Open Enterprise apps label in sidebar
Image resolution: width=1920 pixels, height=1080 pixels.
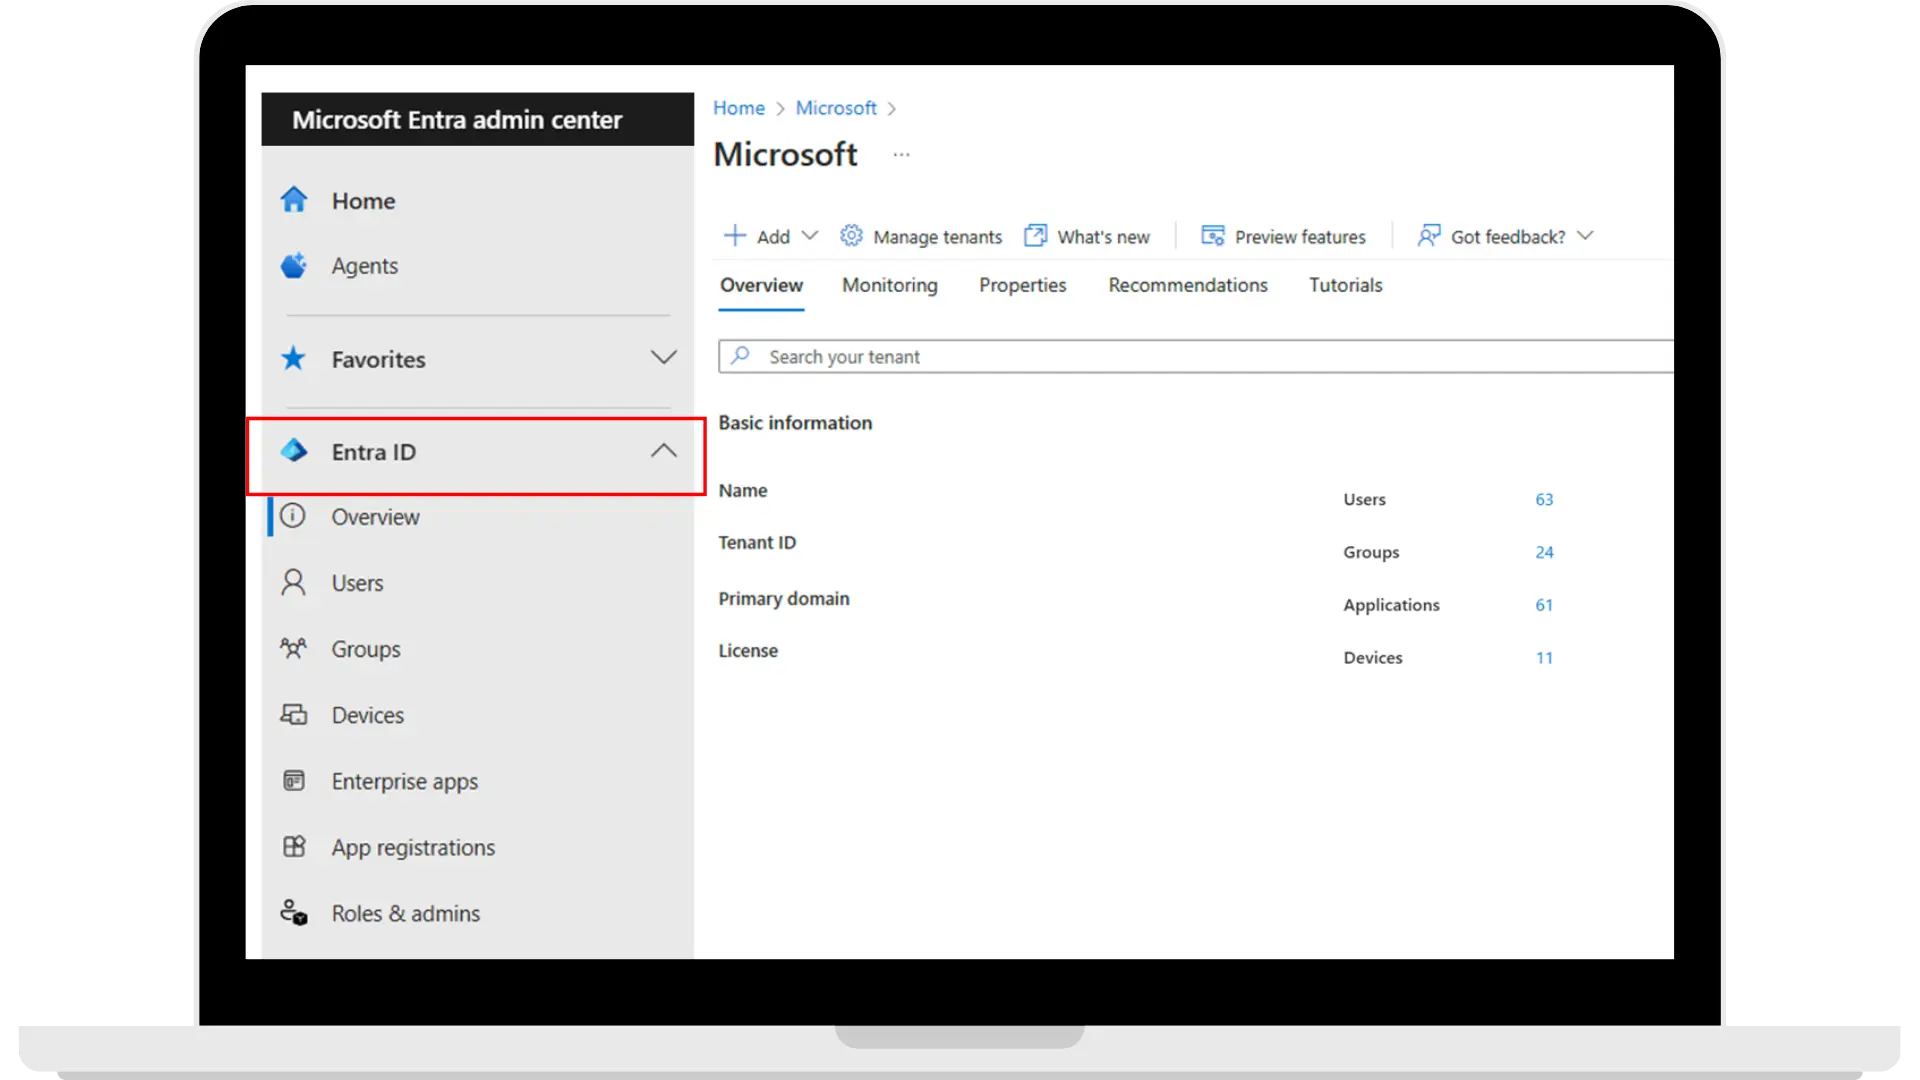point(405,781)
